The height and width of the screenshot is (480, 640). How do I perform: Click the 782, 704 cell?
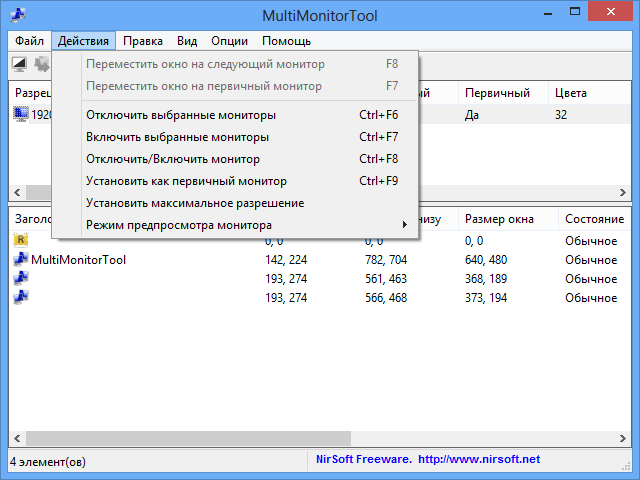point(386,260)
